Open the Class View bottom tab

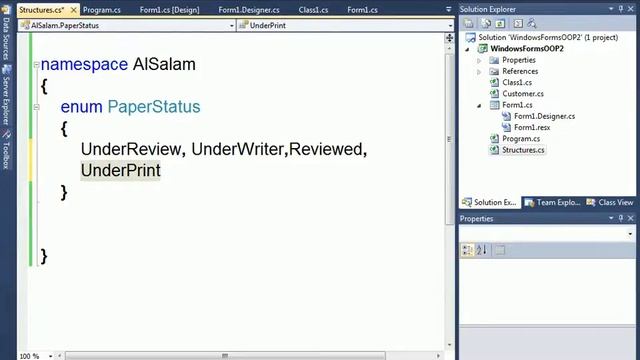click(610, 202)
